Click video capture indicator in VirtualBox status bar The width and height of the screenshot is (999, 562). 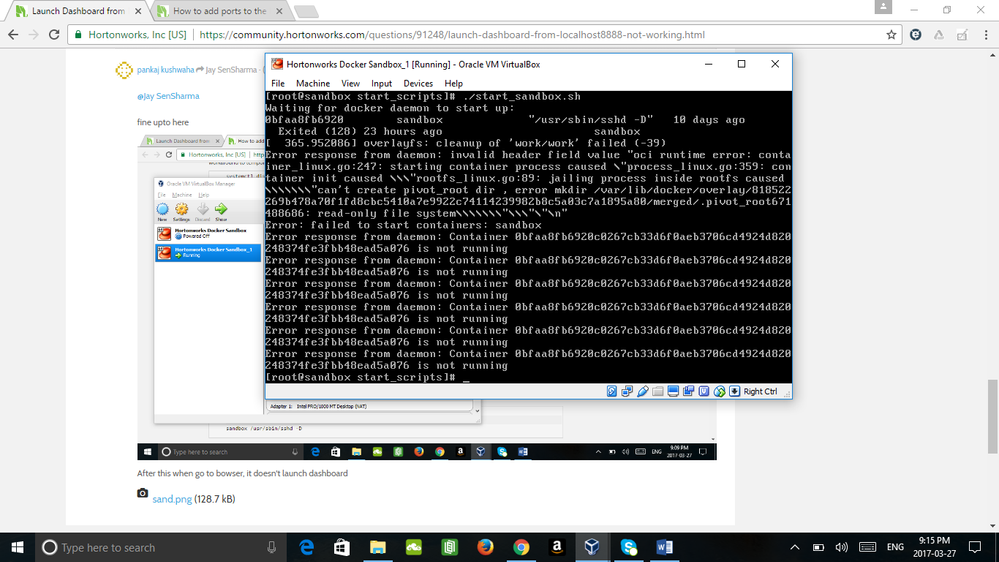pos(688,391)
